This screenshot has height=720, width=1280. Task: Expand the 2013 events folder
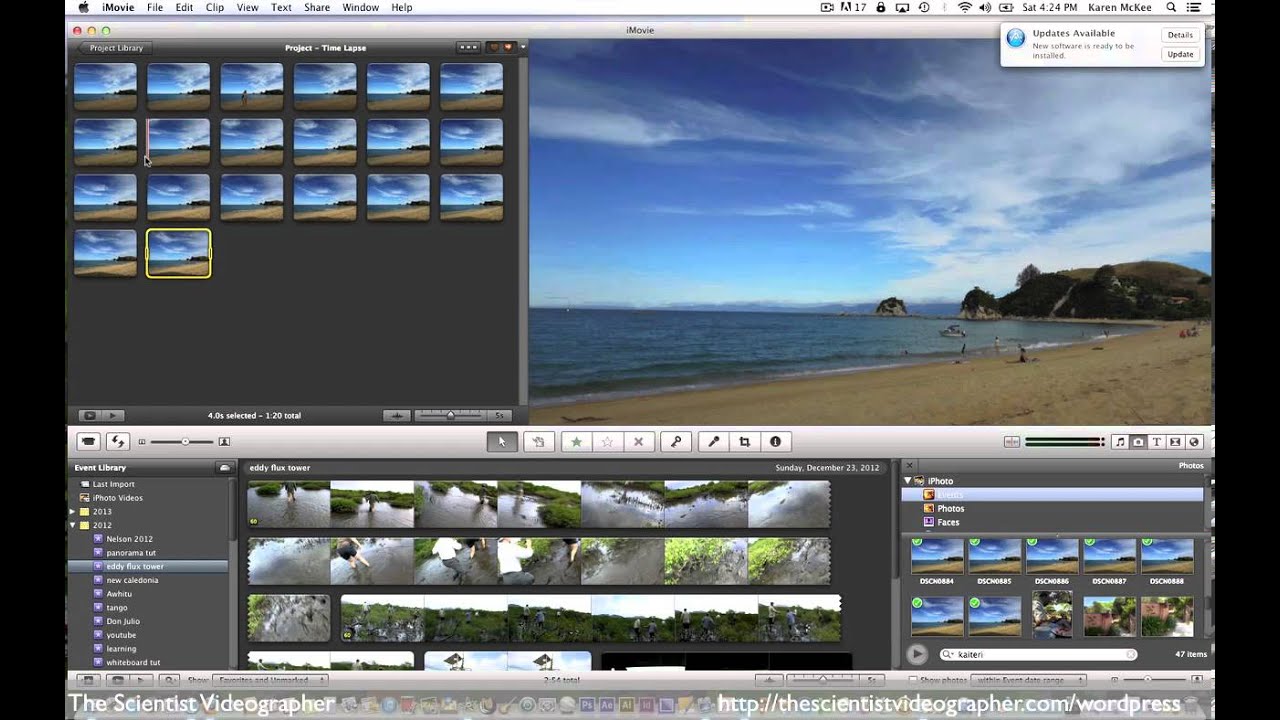pos(72,511)
